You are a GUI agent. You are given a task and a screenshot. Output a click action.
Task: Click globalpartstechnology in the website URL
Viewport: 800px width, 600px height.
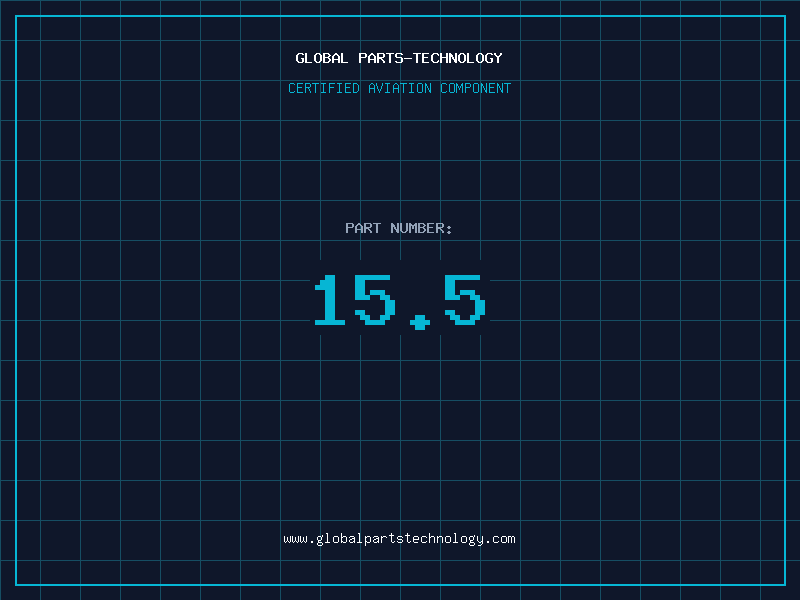point(399,539)
